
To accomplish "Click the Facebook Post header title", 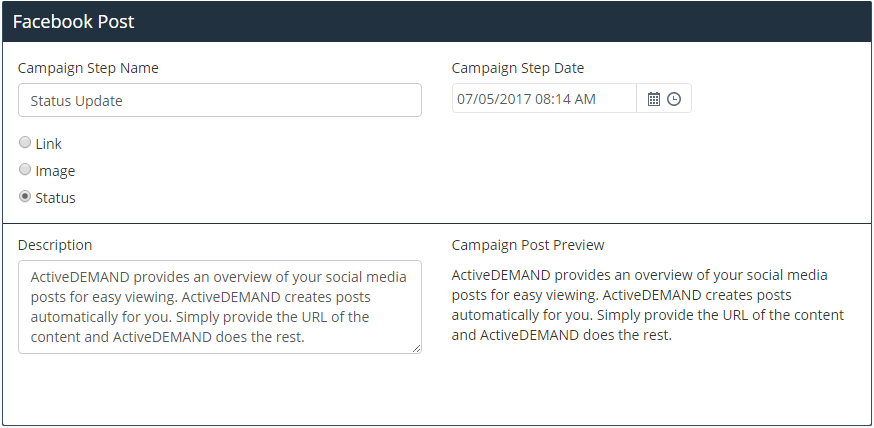I will (x=74, y=22).
